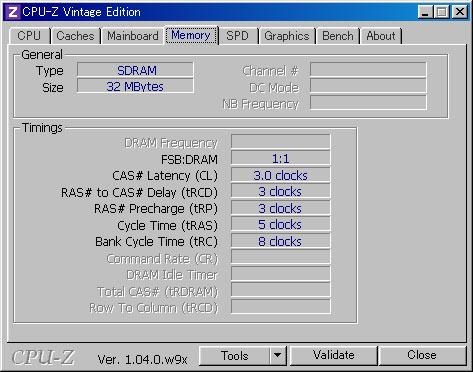Switch to the SPD tab
The image size is (473, 372).
tap(238, 36)
